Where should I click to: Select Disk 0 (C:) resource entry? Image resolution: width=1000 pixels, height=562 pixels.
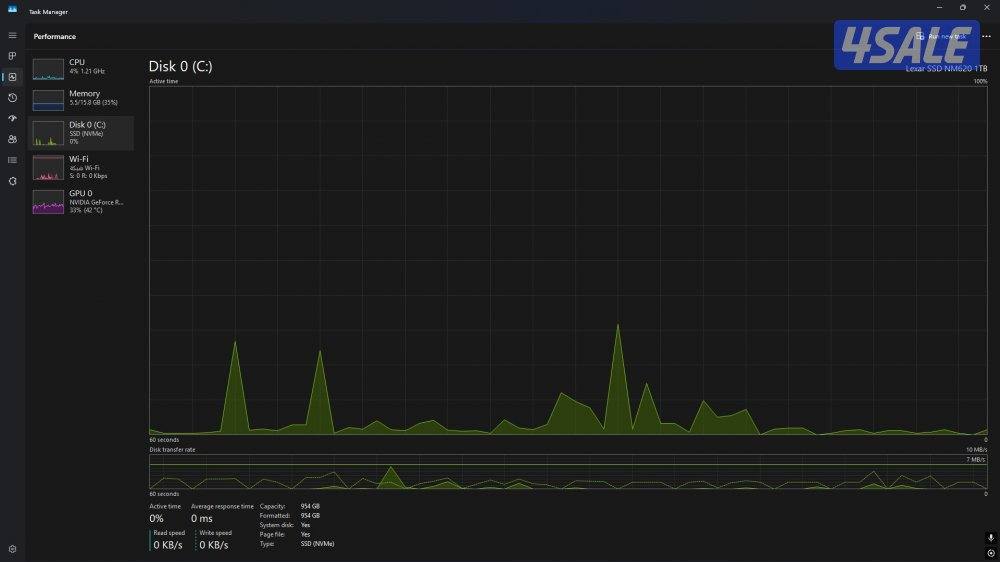80,132
